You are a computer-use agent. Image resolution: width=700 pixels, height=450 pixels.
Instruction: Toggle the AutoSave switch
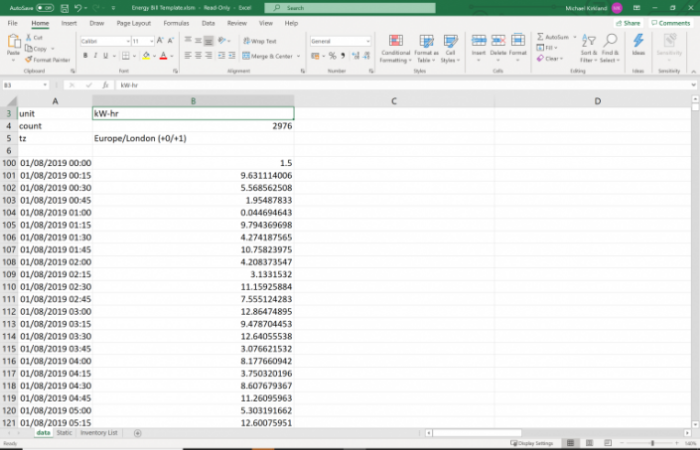[x=45, y=8]
